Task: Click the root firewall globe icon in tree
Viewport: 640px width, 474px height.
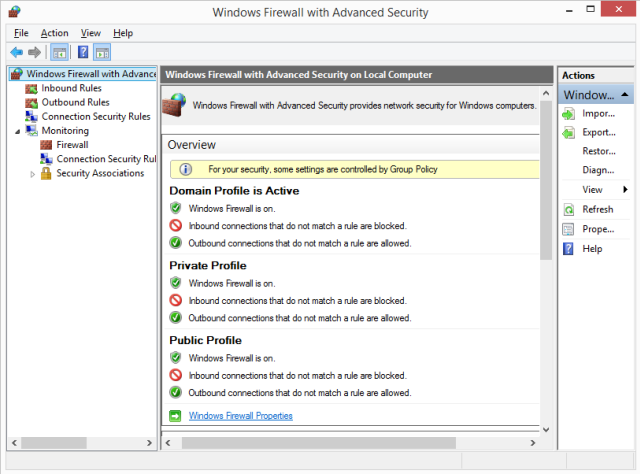Action: [x=17, y=74]
